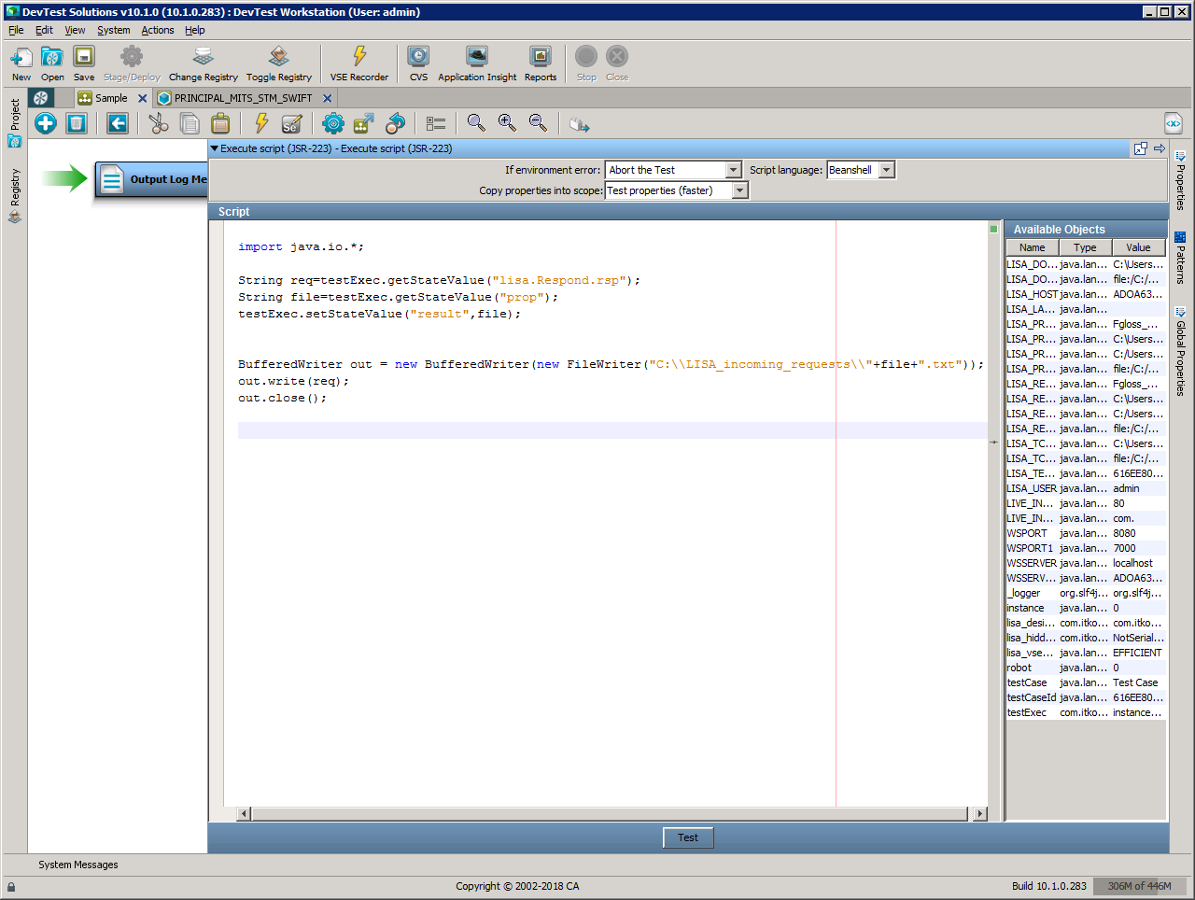Close the Sample tab
1195x900 pixels.
[142, 98]
